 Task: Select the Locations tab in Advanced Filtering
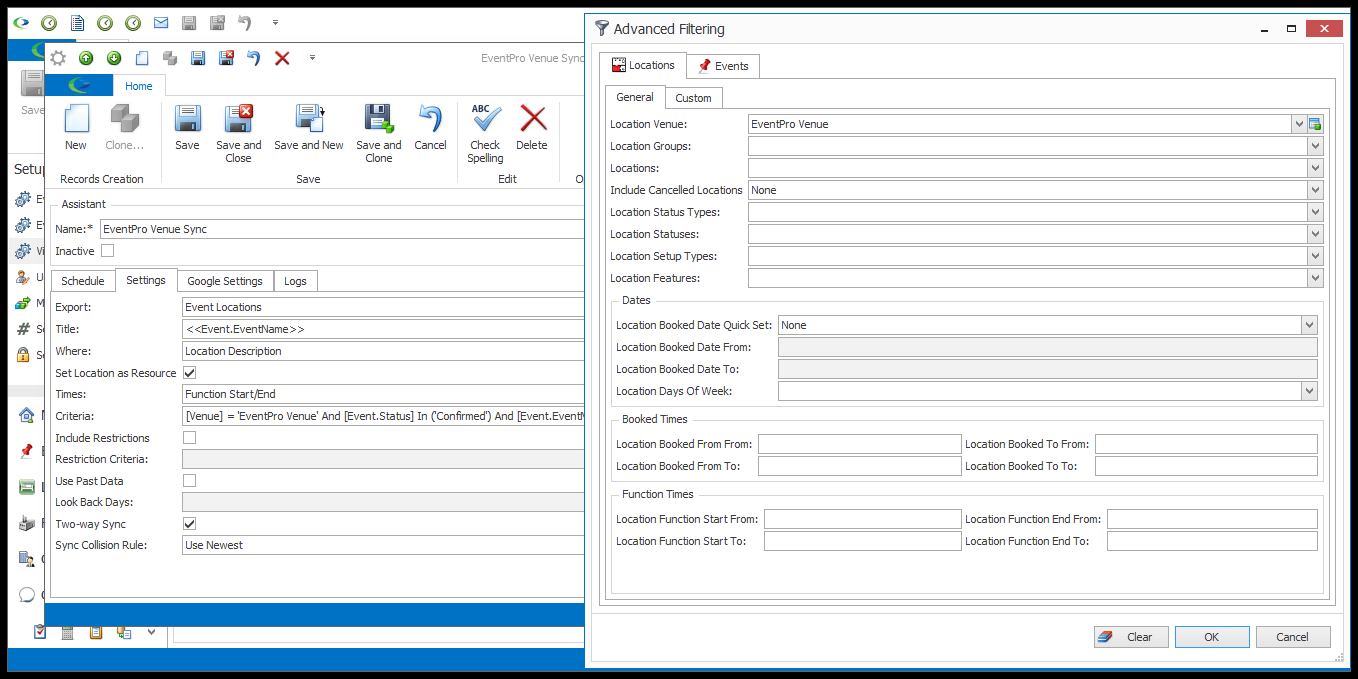(x=643, y=65)
